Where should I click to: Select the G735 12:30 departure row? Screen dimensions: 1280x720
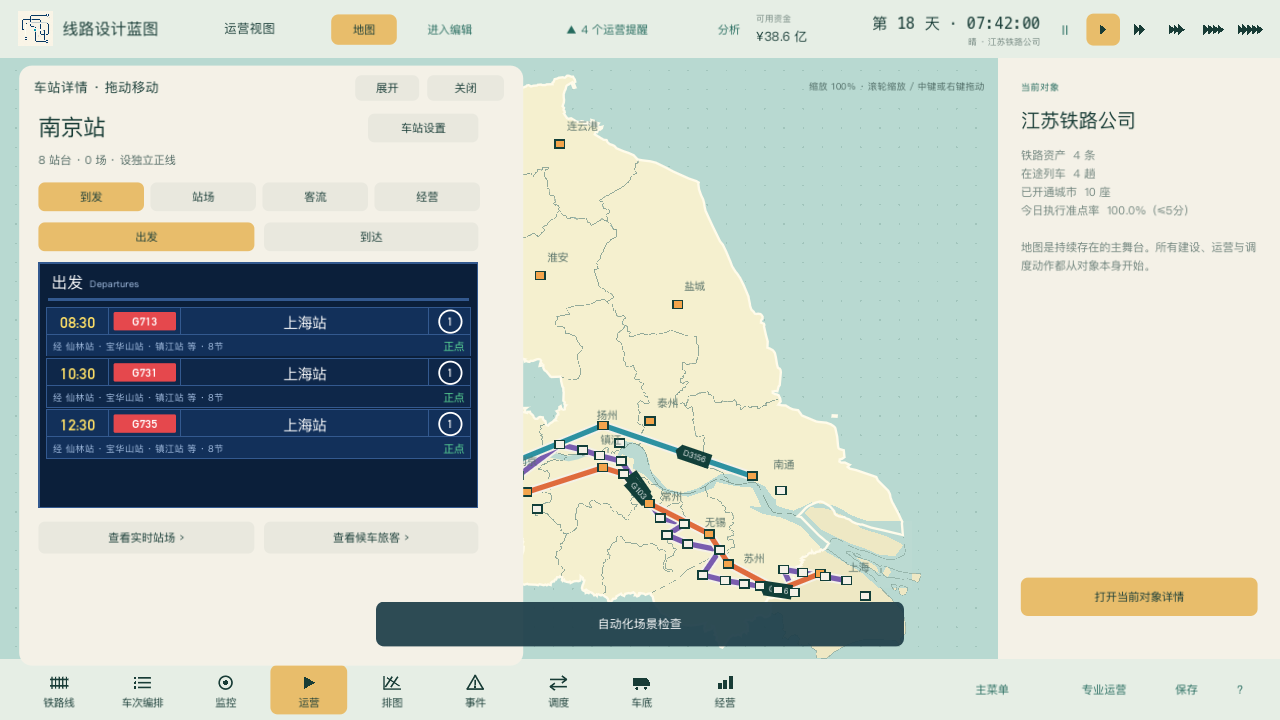tap(258, 434)
